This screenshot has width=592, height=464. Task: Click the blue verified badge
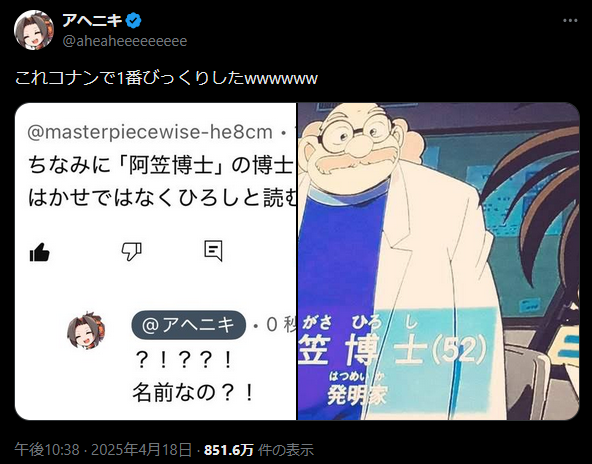pos(133,21)
